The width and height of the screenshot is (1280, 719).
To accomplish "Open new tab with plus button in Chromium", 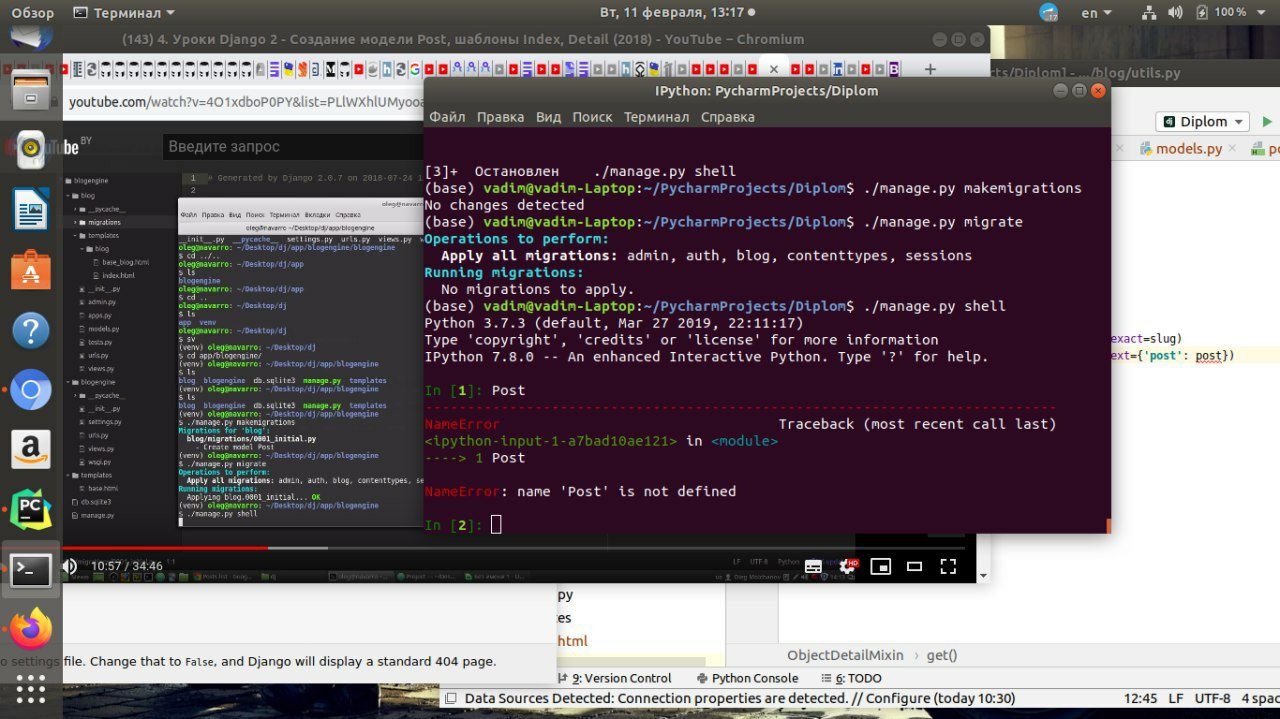I will (930, 69).
